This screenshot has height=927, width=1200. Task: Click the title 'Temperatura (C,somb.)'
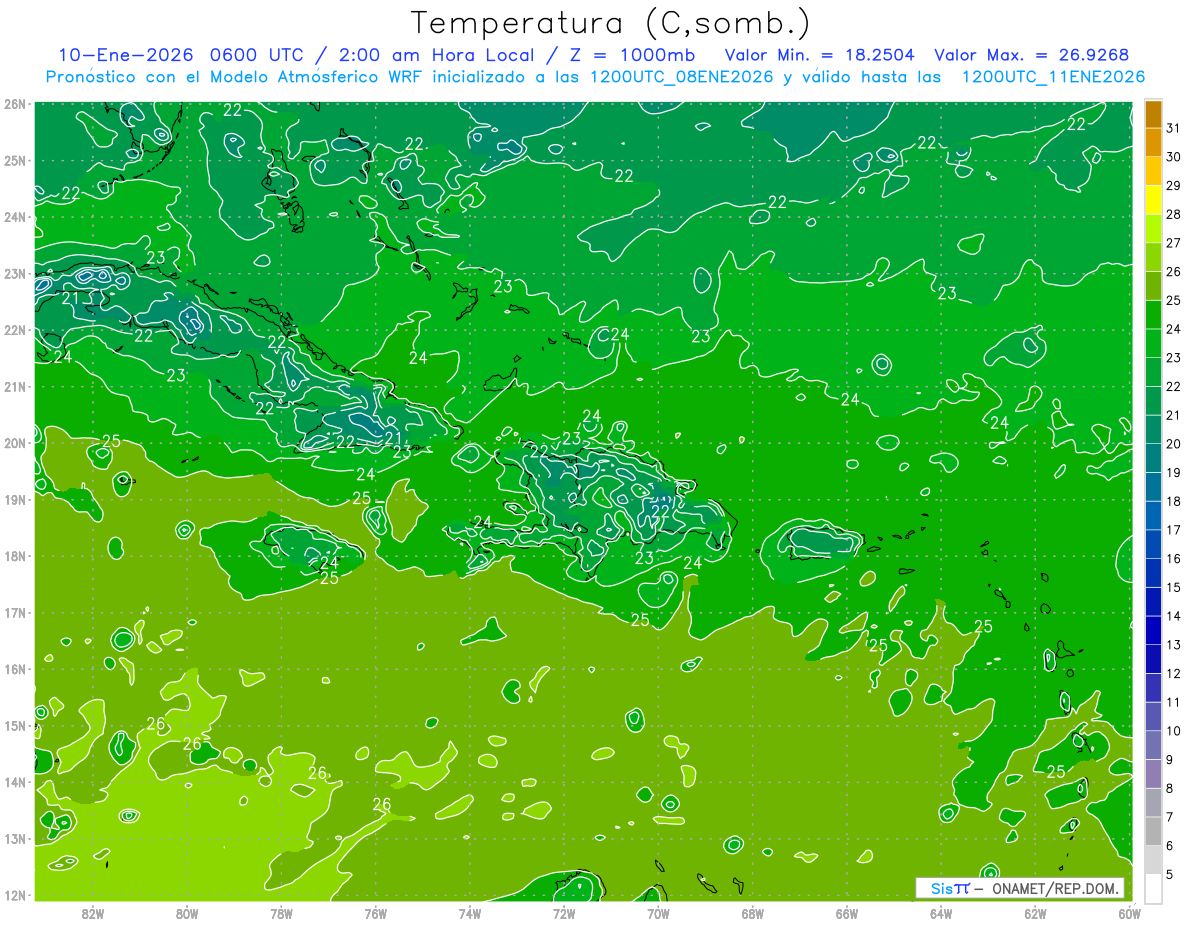(611, 23)
